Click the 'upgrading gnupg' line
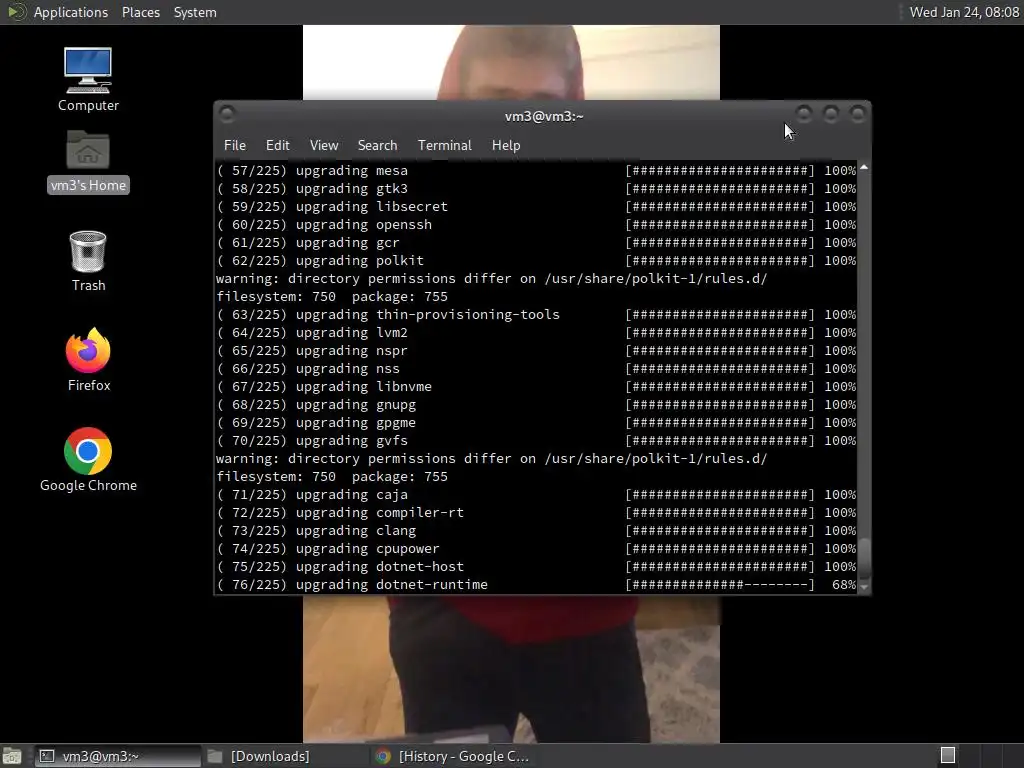Screen dimensions: 1024x768 pos(536,405)
